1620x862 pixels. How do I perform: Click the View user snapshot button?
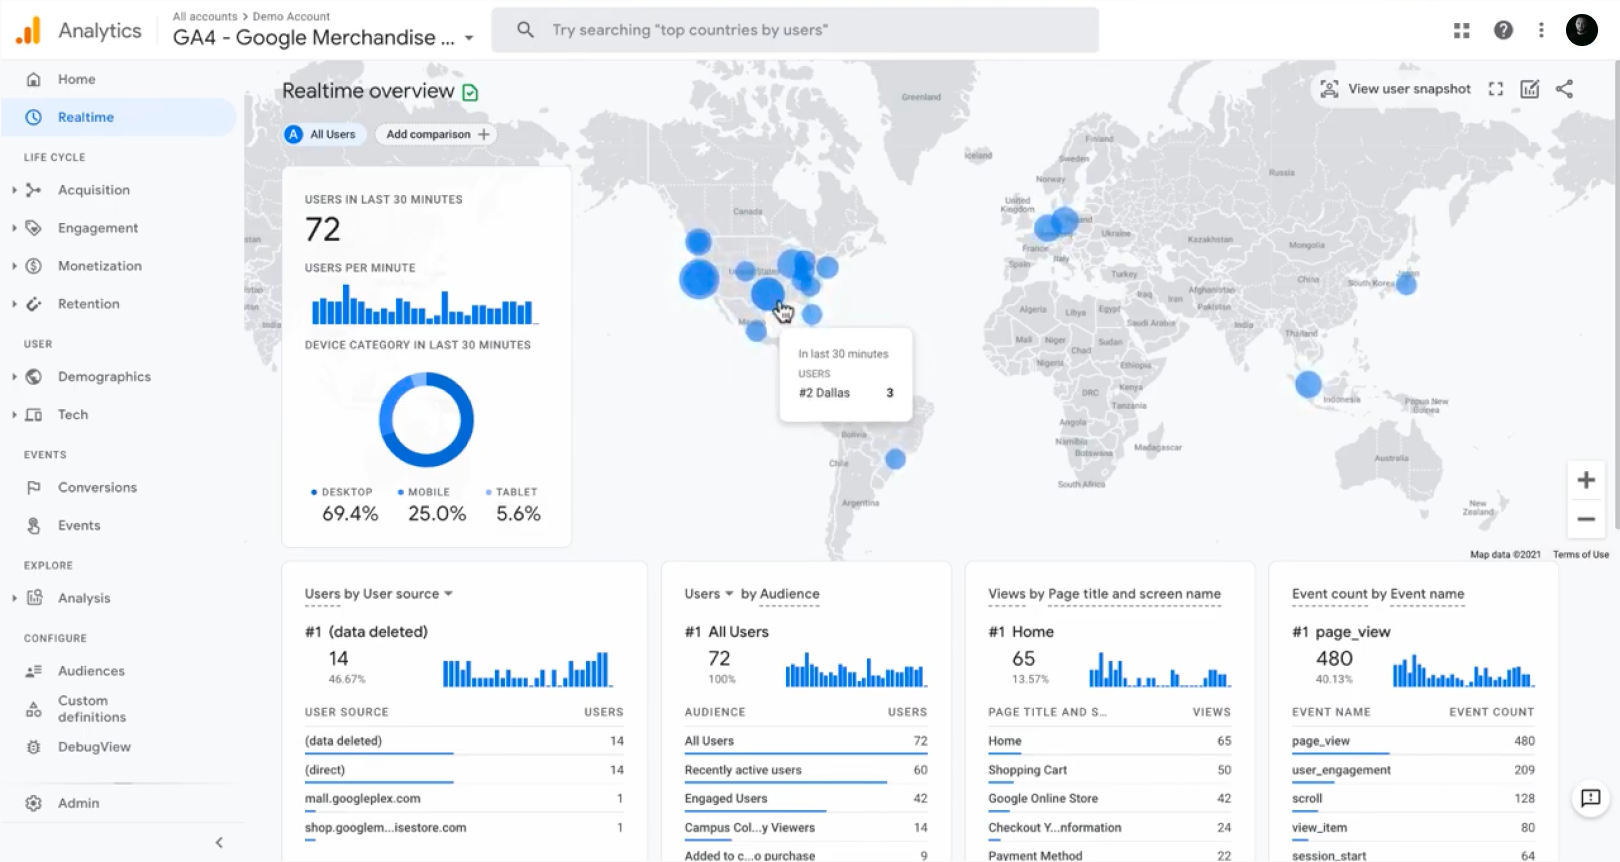[1396, 89]
